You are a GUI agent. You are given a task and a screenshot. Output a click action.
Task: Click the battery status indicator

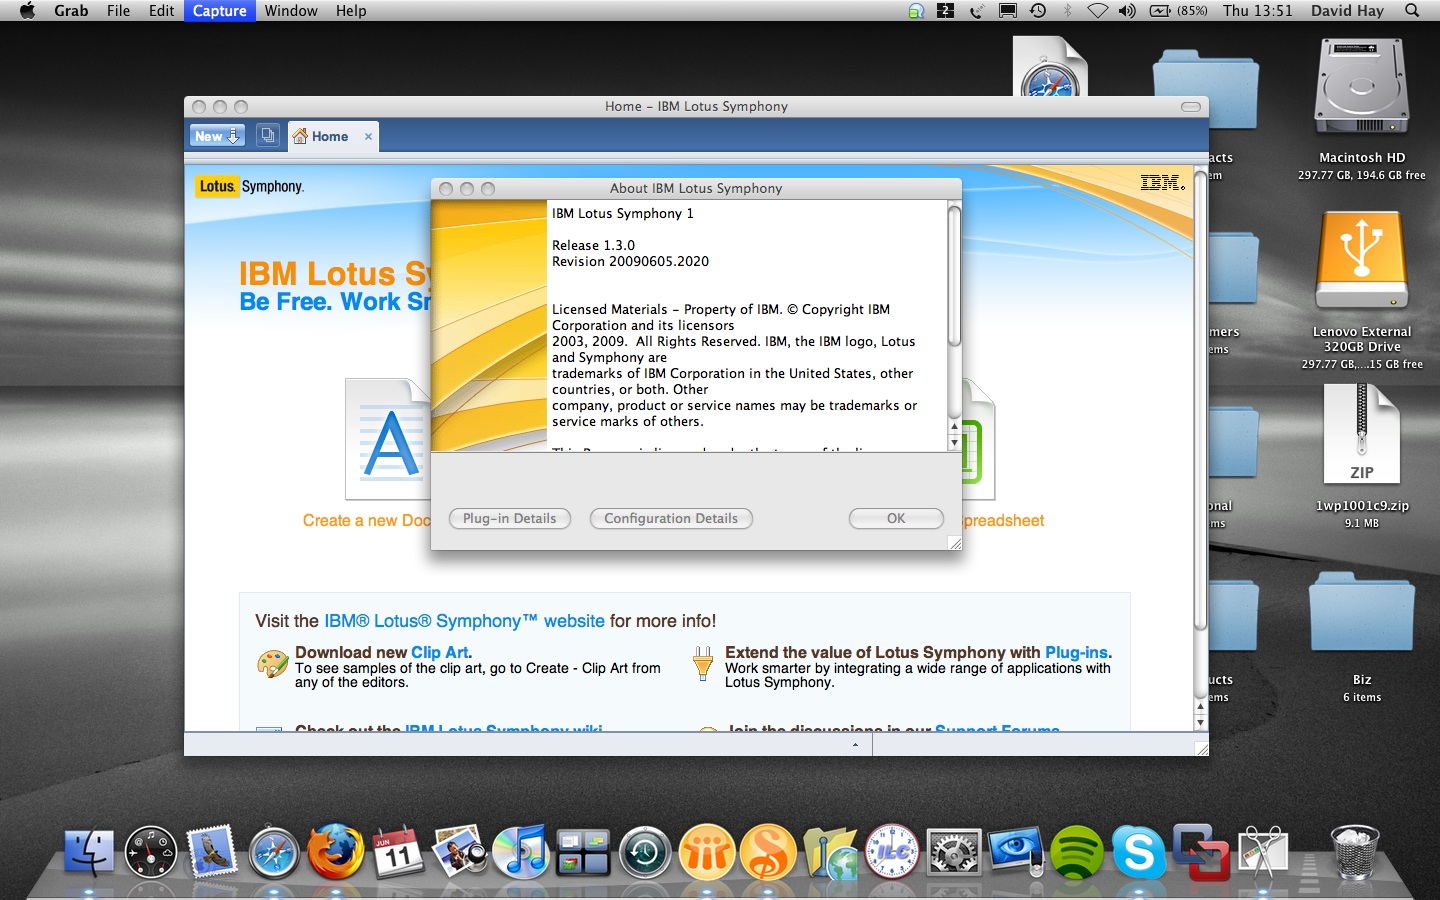pos(1179,11)
